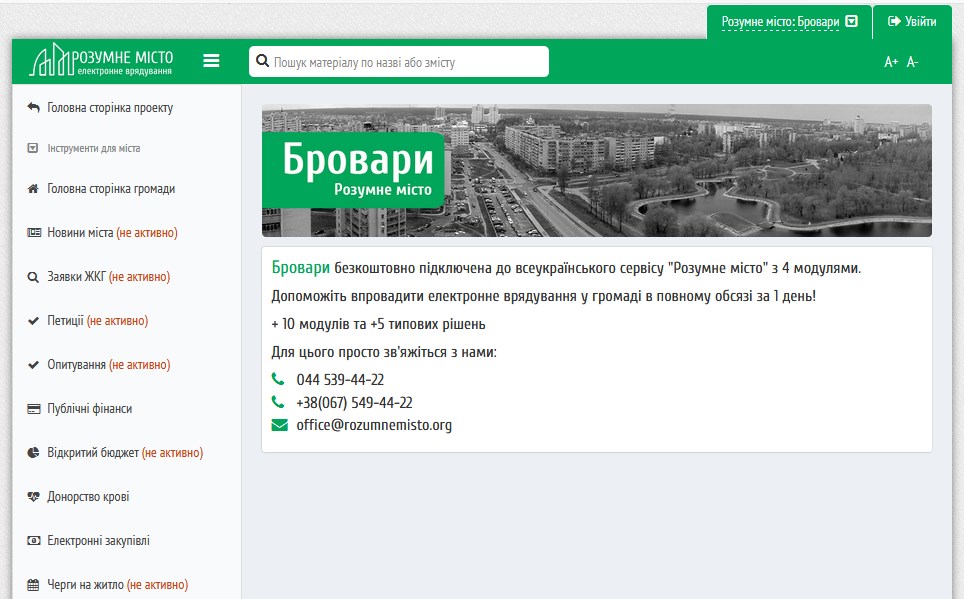Viewport: 964px width, 599px height.
Task: Decrease font size with A-
Action: click(x=912, y=62)
